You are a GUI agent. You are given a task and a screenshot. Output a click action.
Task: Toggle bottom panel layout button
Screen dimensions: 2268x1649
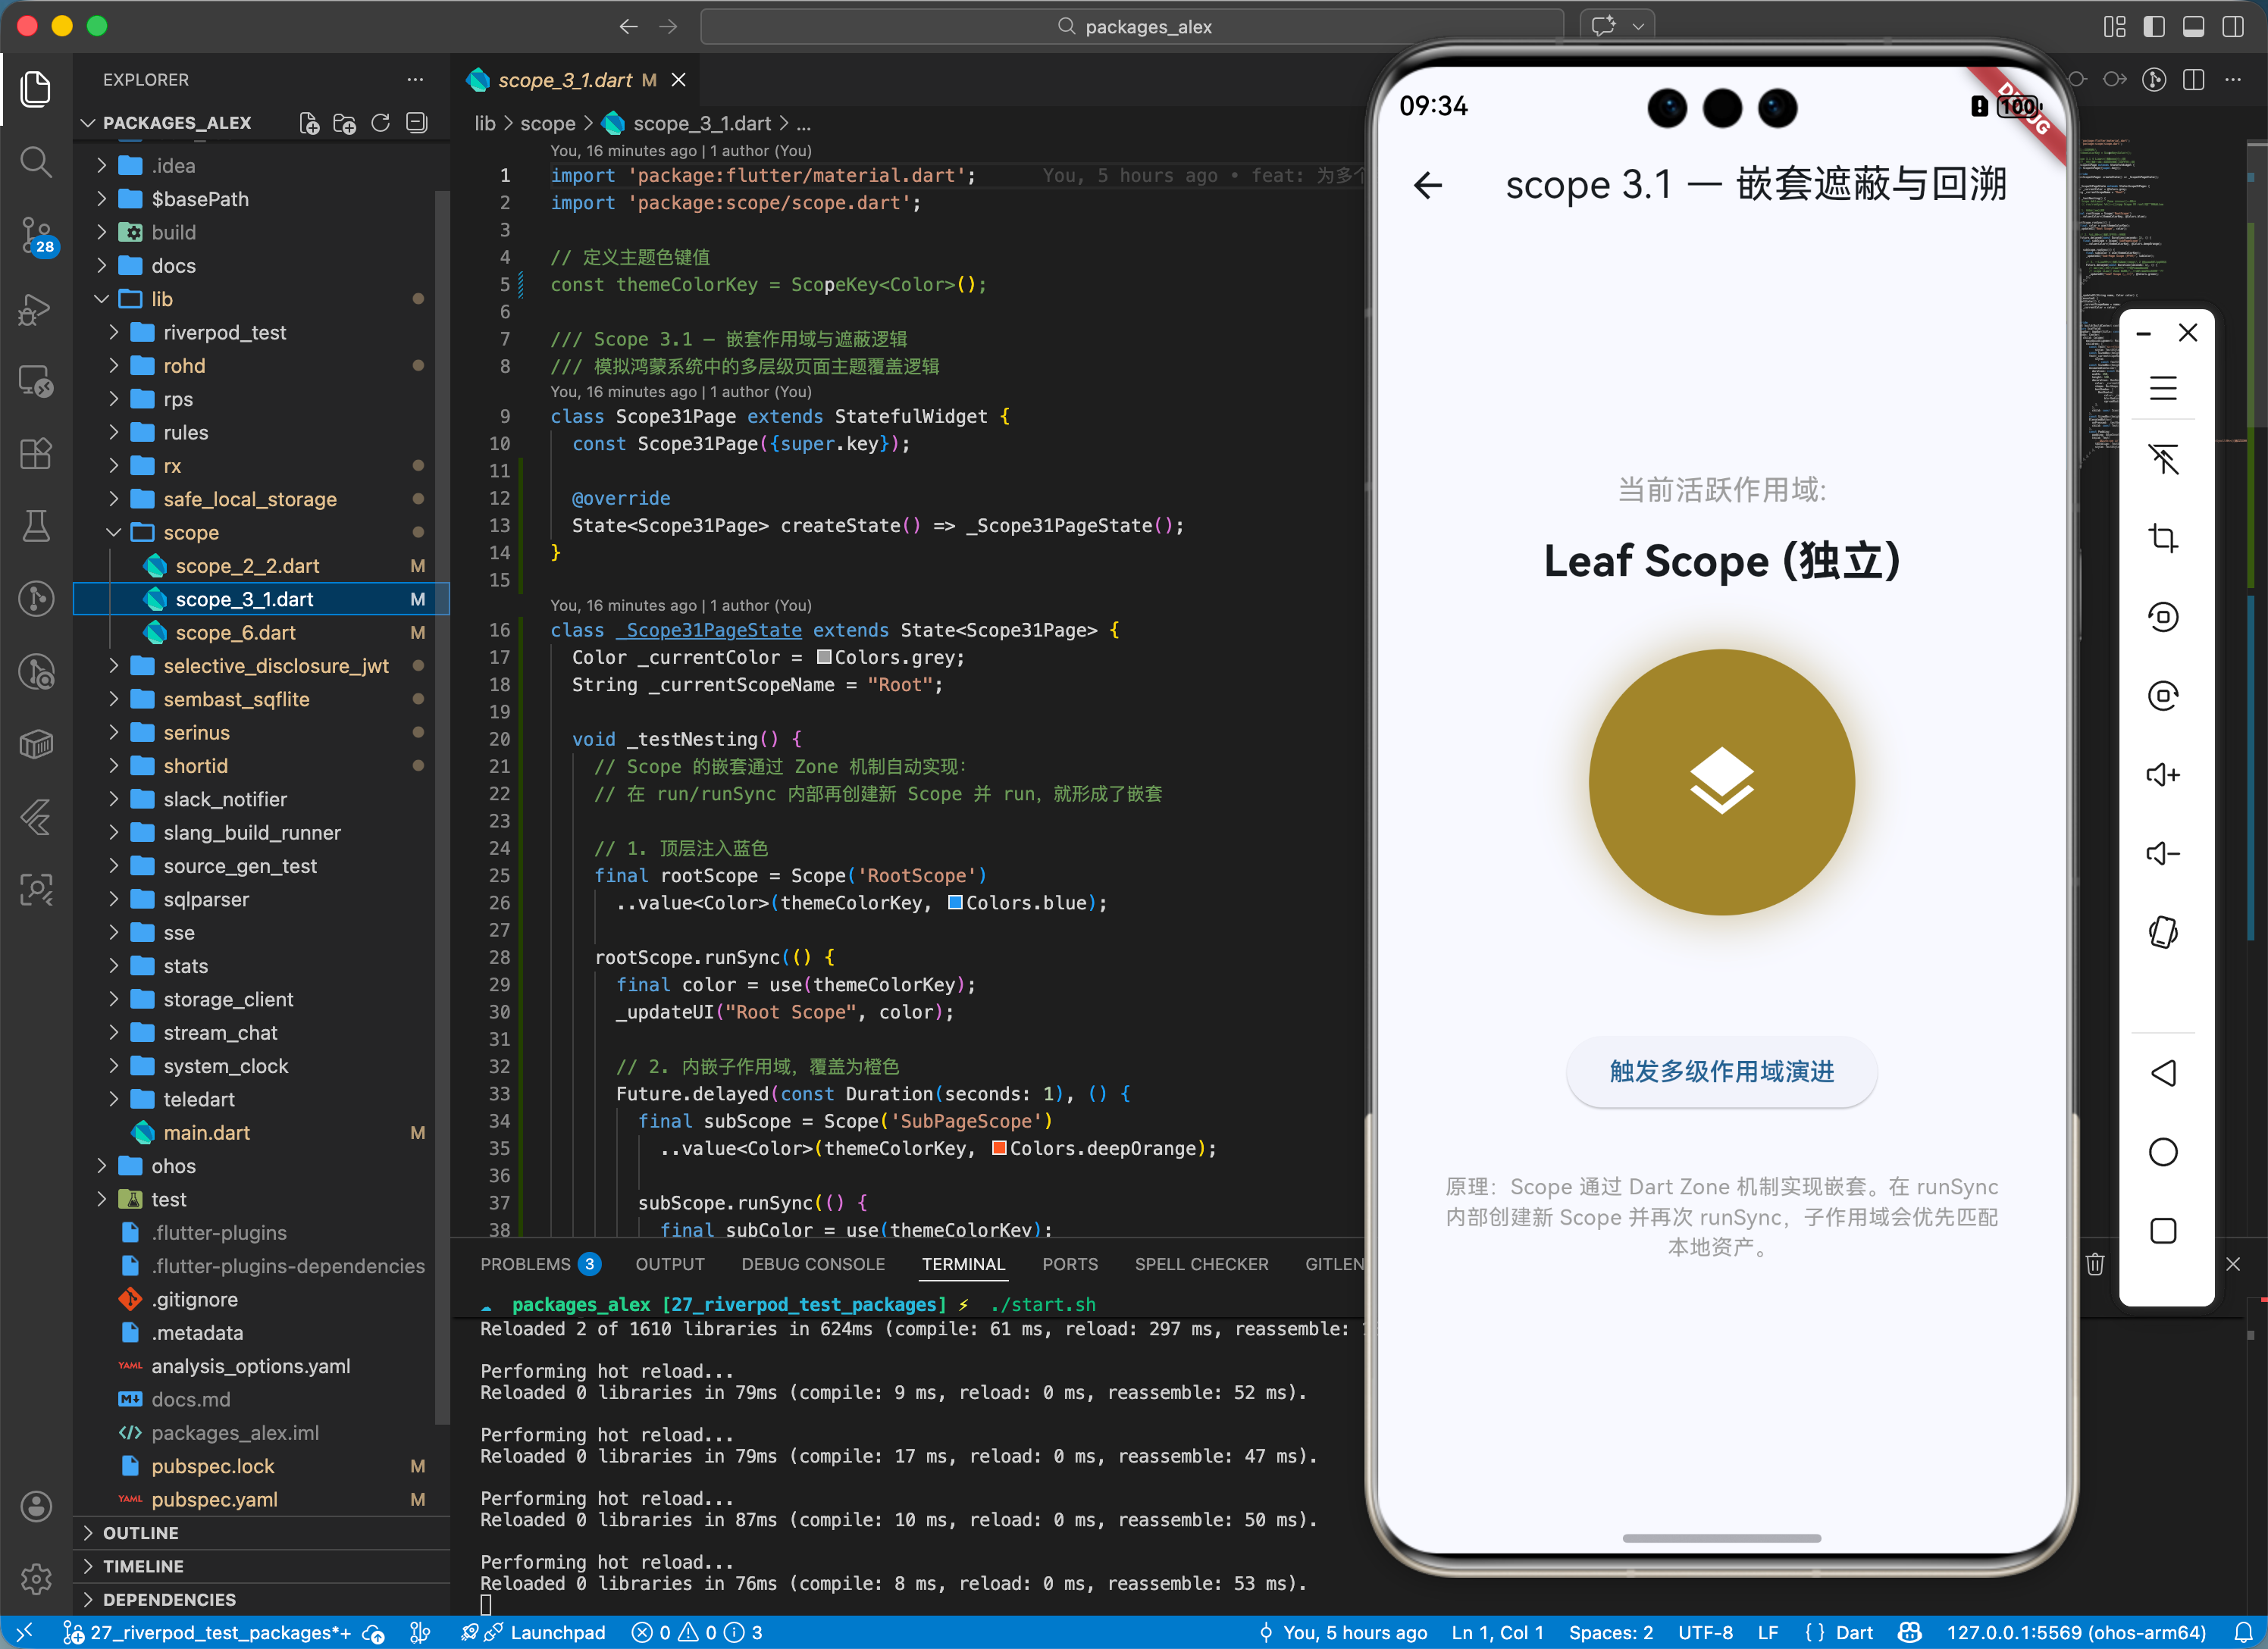click(2193, 27)
